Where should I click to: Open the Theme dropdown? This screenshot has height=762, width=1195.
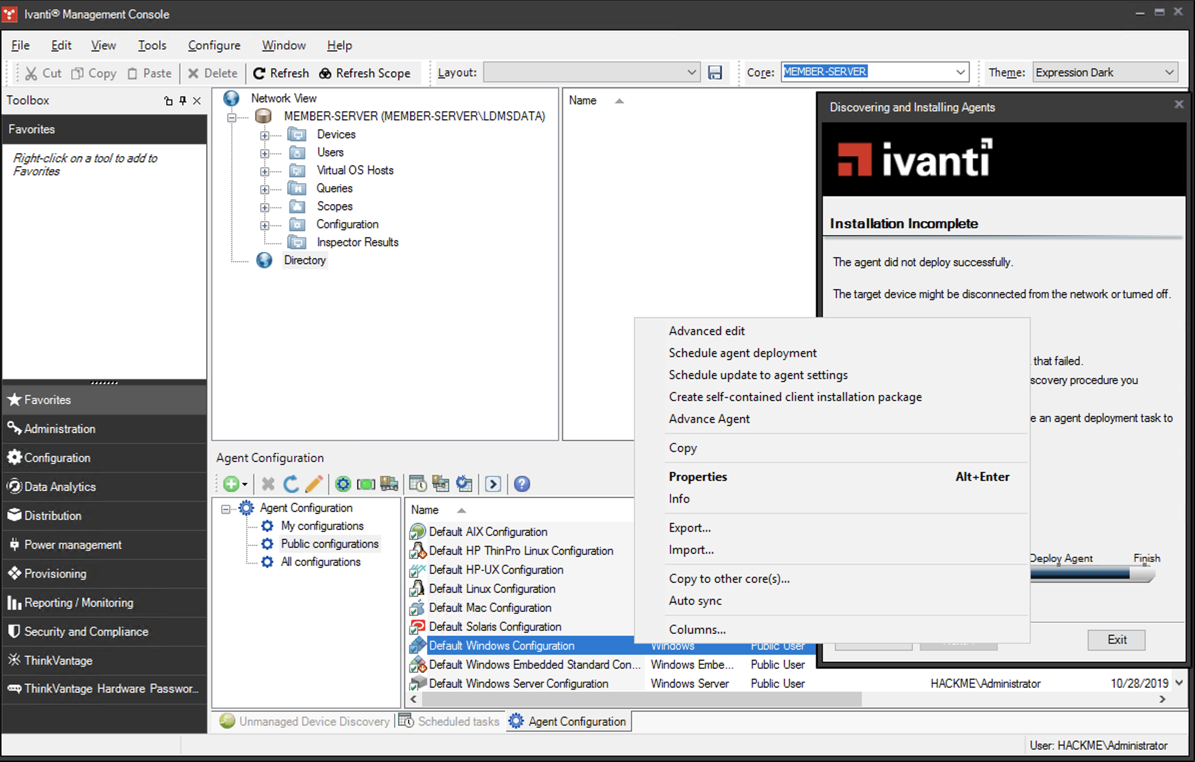tap(1169, 73)
